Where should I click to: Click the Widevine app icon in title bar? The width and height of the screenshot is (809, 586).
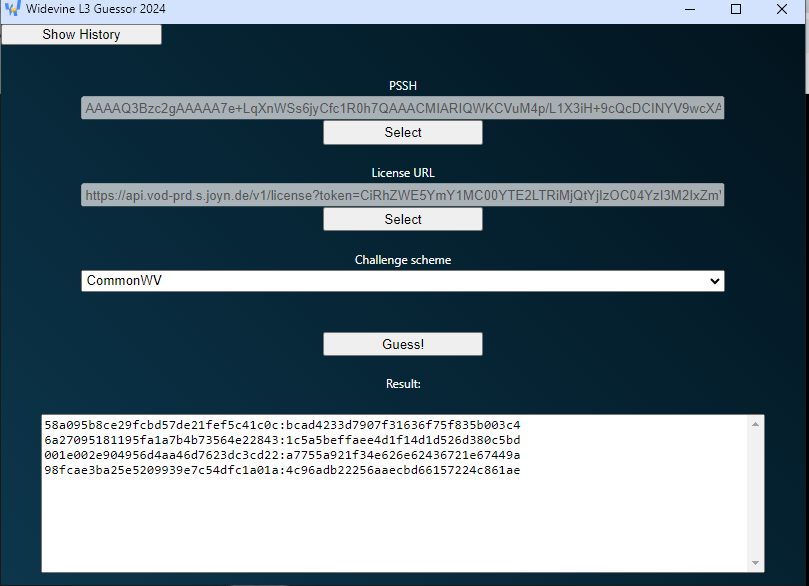click(12, 8)
